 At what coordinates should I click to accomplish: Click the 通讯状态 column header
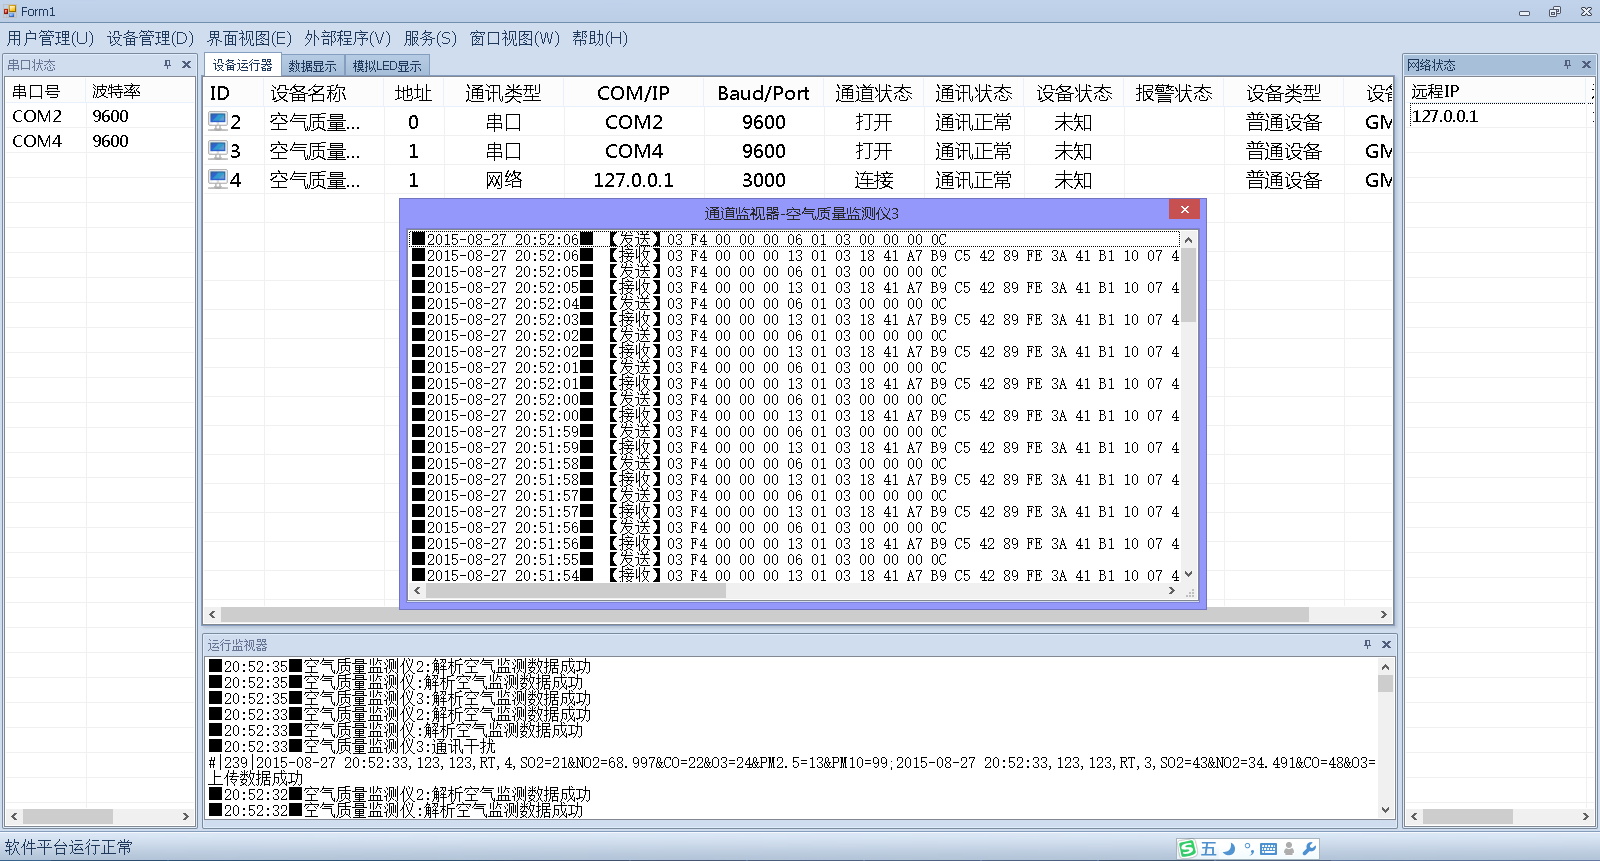point(973,93)
